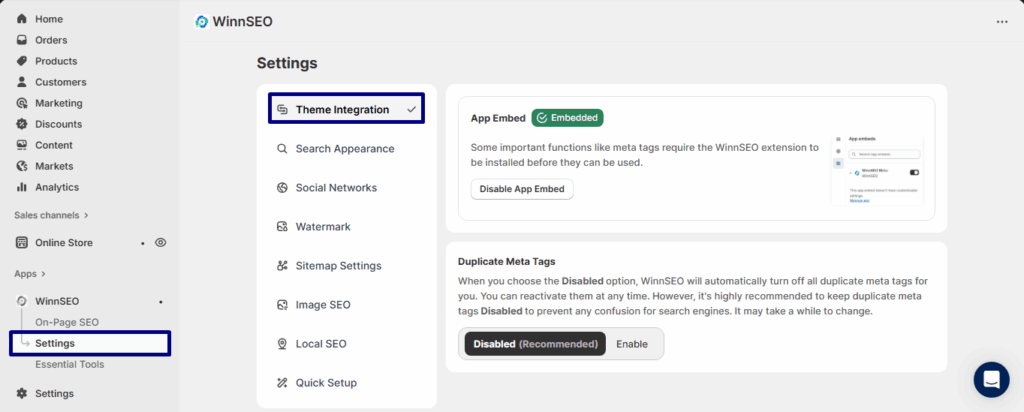Click the Home house icon in sidebar
This screenshot has height=412, width=1024.
(22, 19)
